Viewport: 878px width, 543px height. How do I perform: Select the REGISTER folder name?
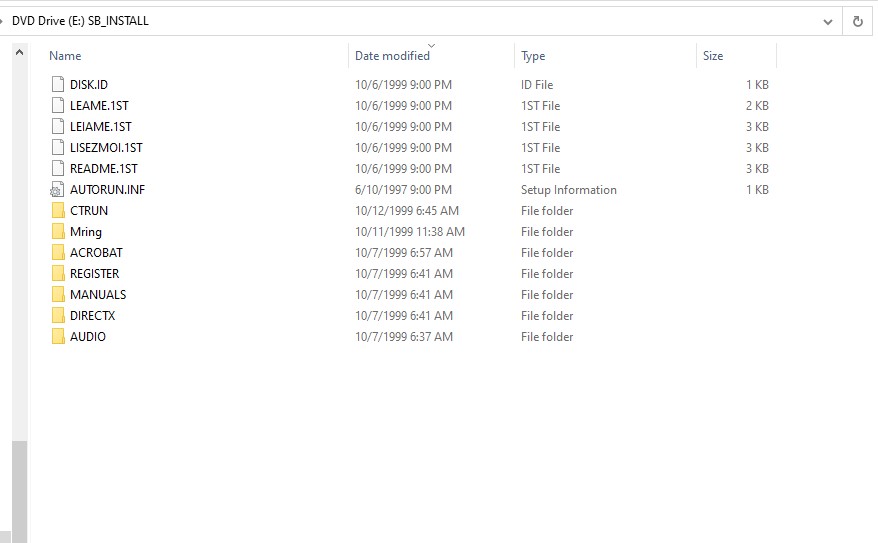pyautogui.click(x=95, y=274)
